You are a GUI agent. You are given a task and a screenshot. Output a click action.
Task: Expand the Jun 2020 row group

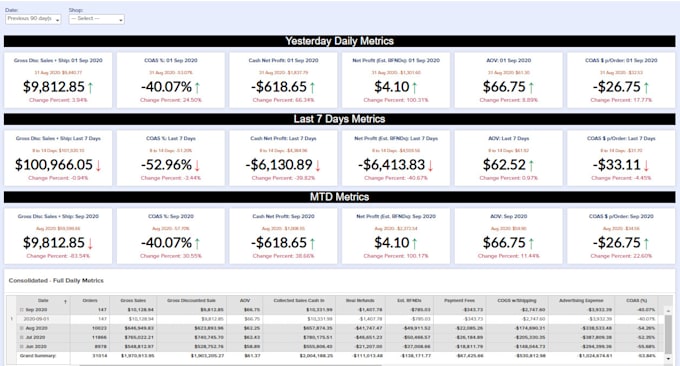pyautogui.click(x=21, y=346)
